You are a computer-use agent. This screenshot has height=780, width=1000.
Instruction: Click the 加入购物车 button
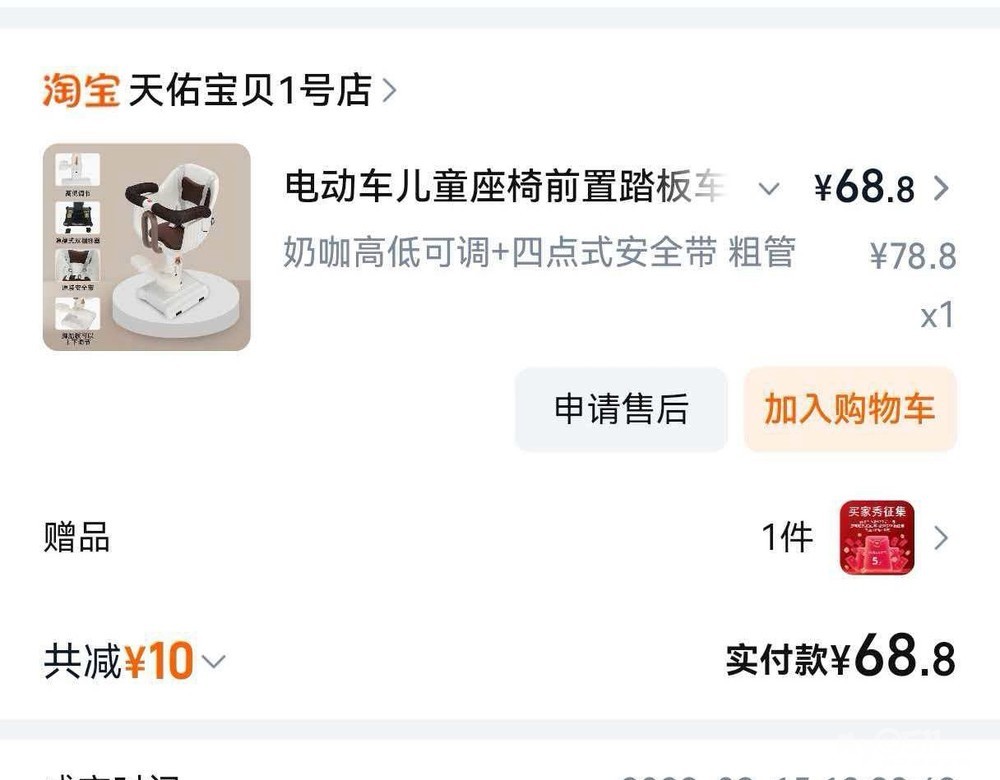[x=849, y=409]
